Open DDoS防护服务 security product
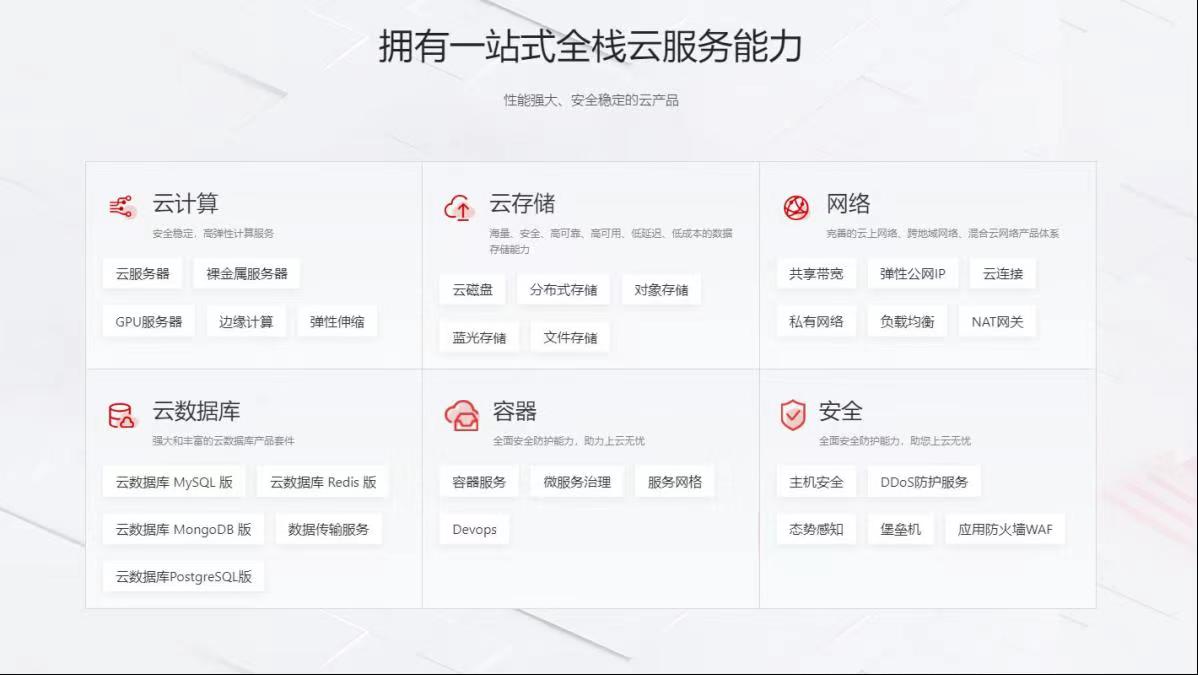1198x675 pixels. (x=924, y=482)
